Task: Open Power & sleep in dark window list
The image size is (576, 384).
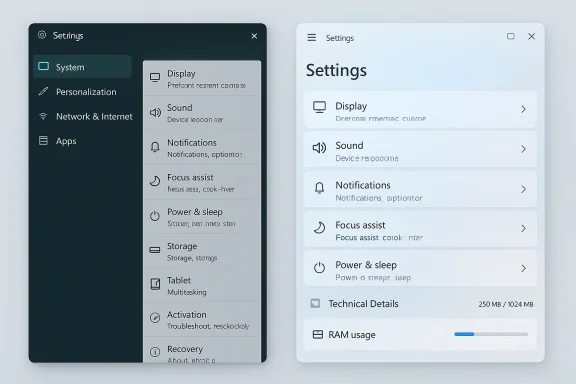Action: (x=202, y=217)
